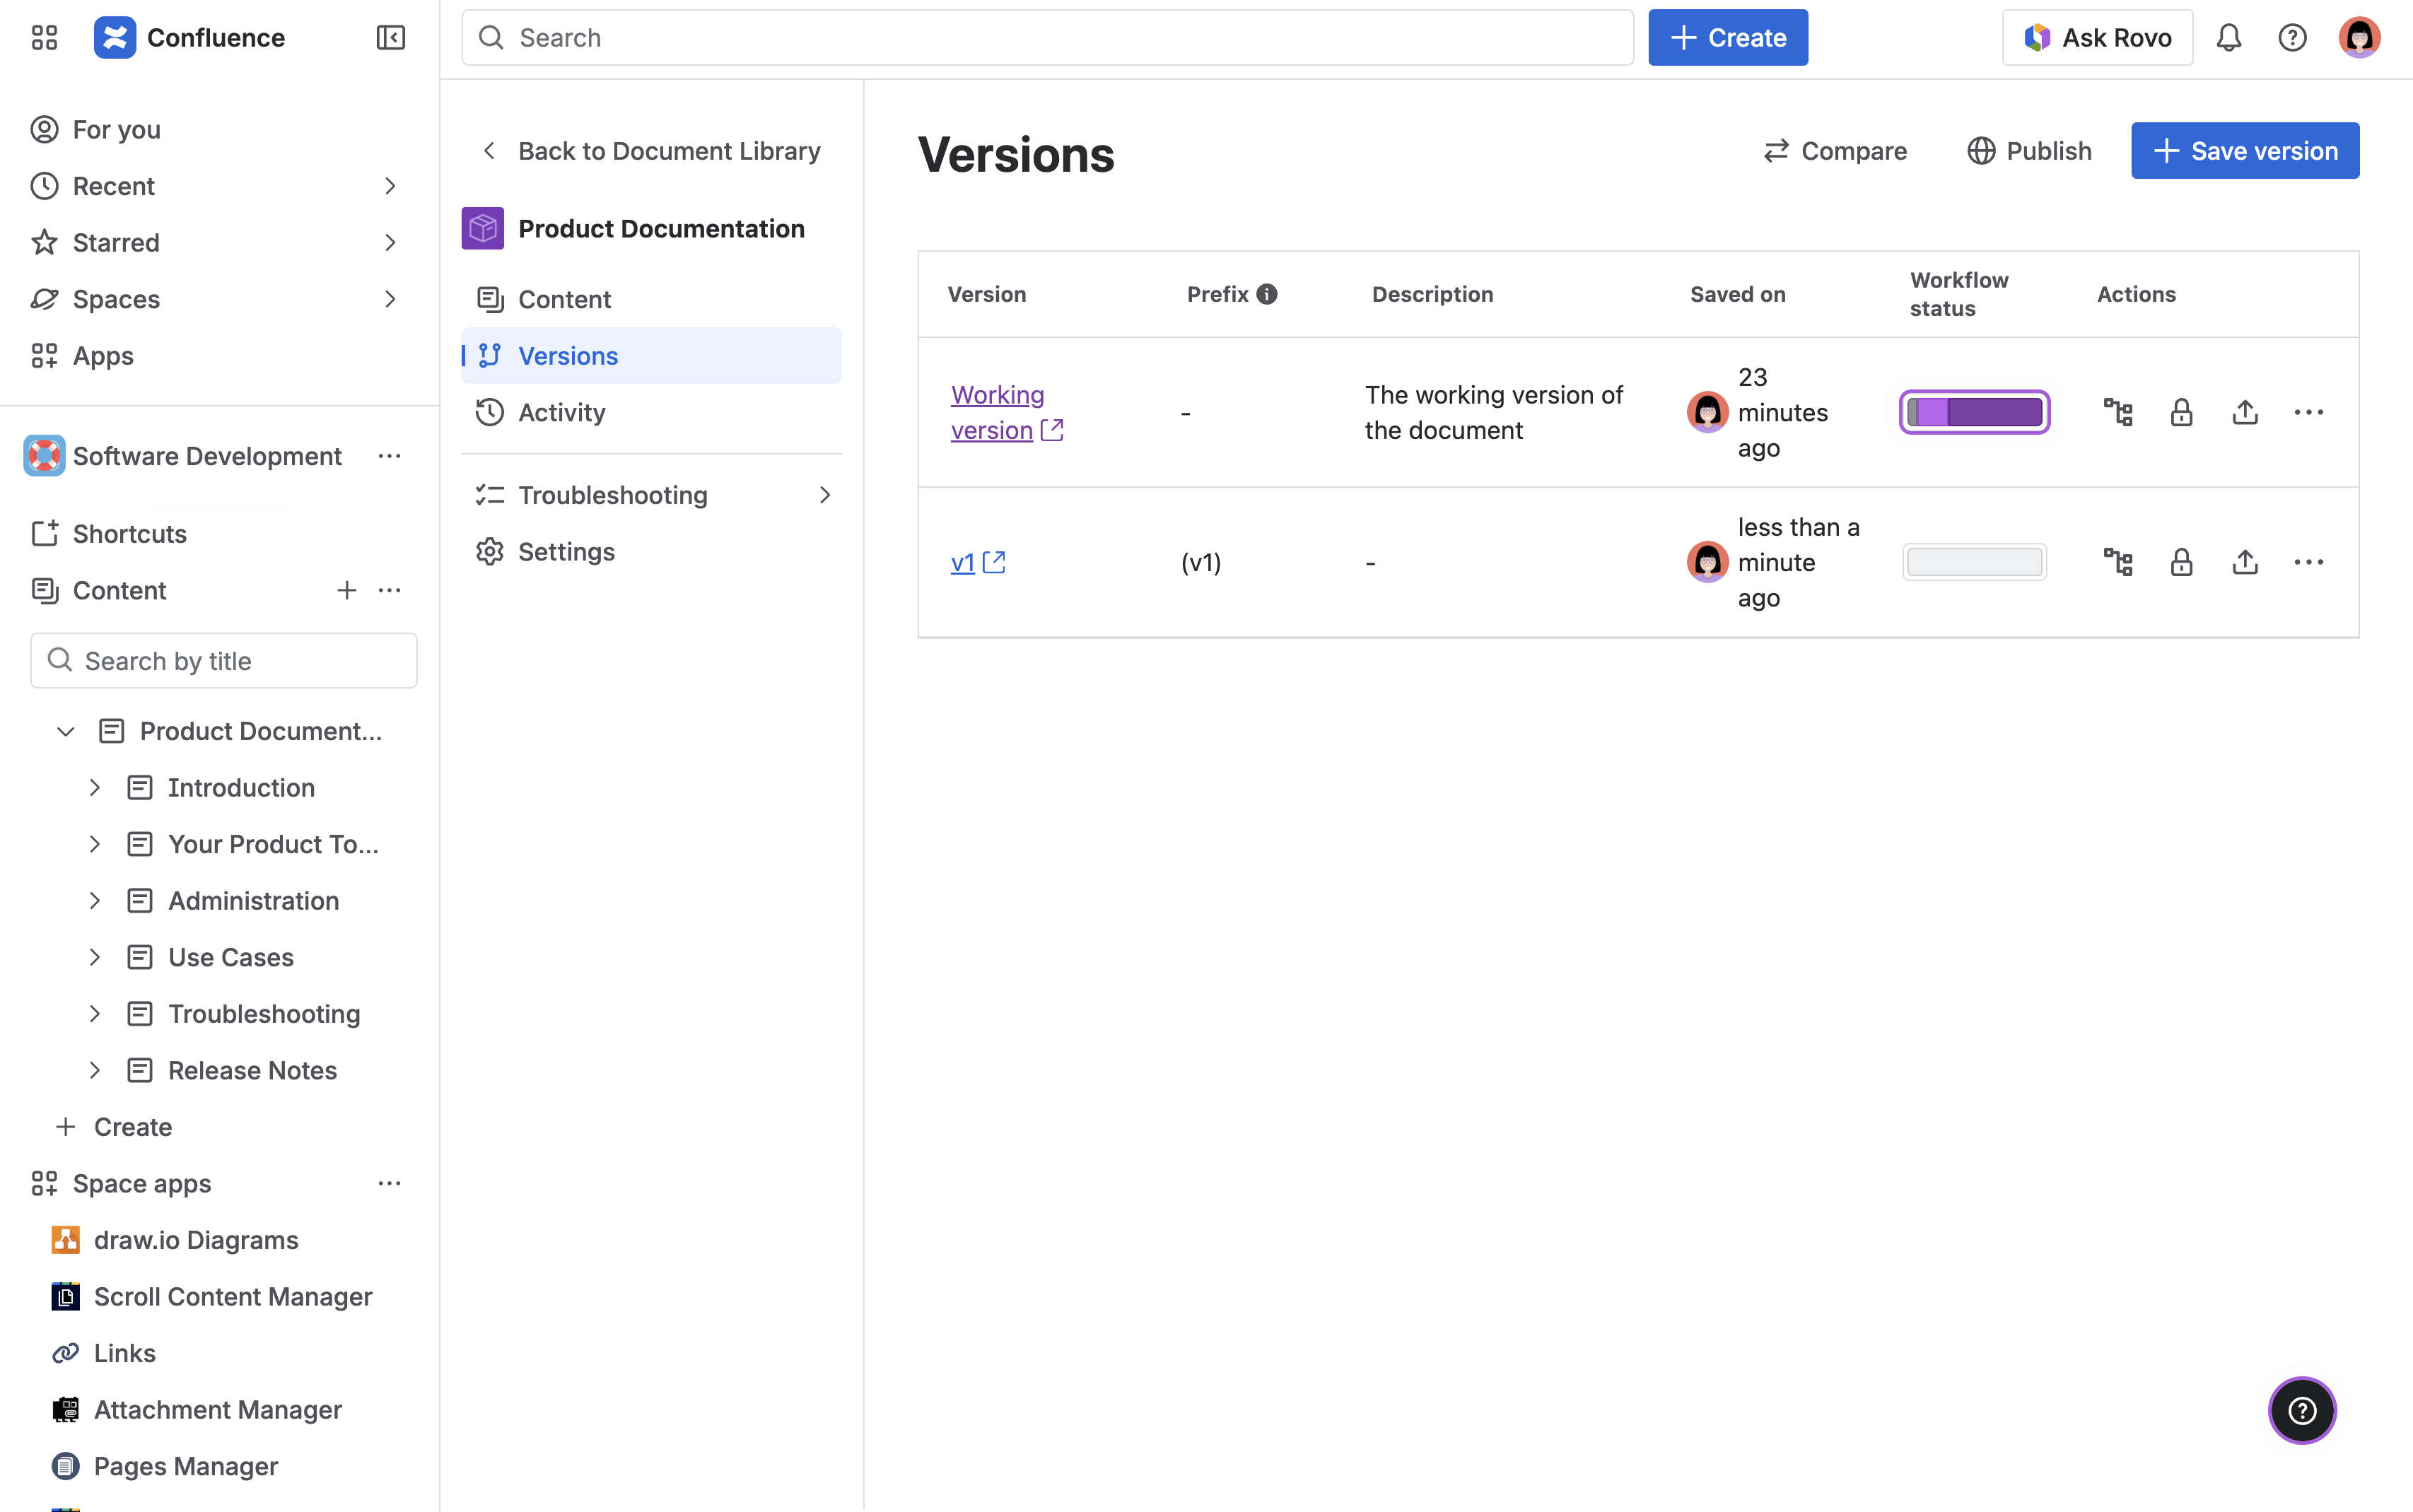Open the notifications bell
2413x1512 pixels.
pos(2230,37)
